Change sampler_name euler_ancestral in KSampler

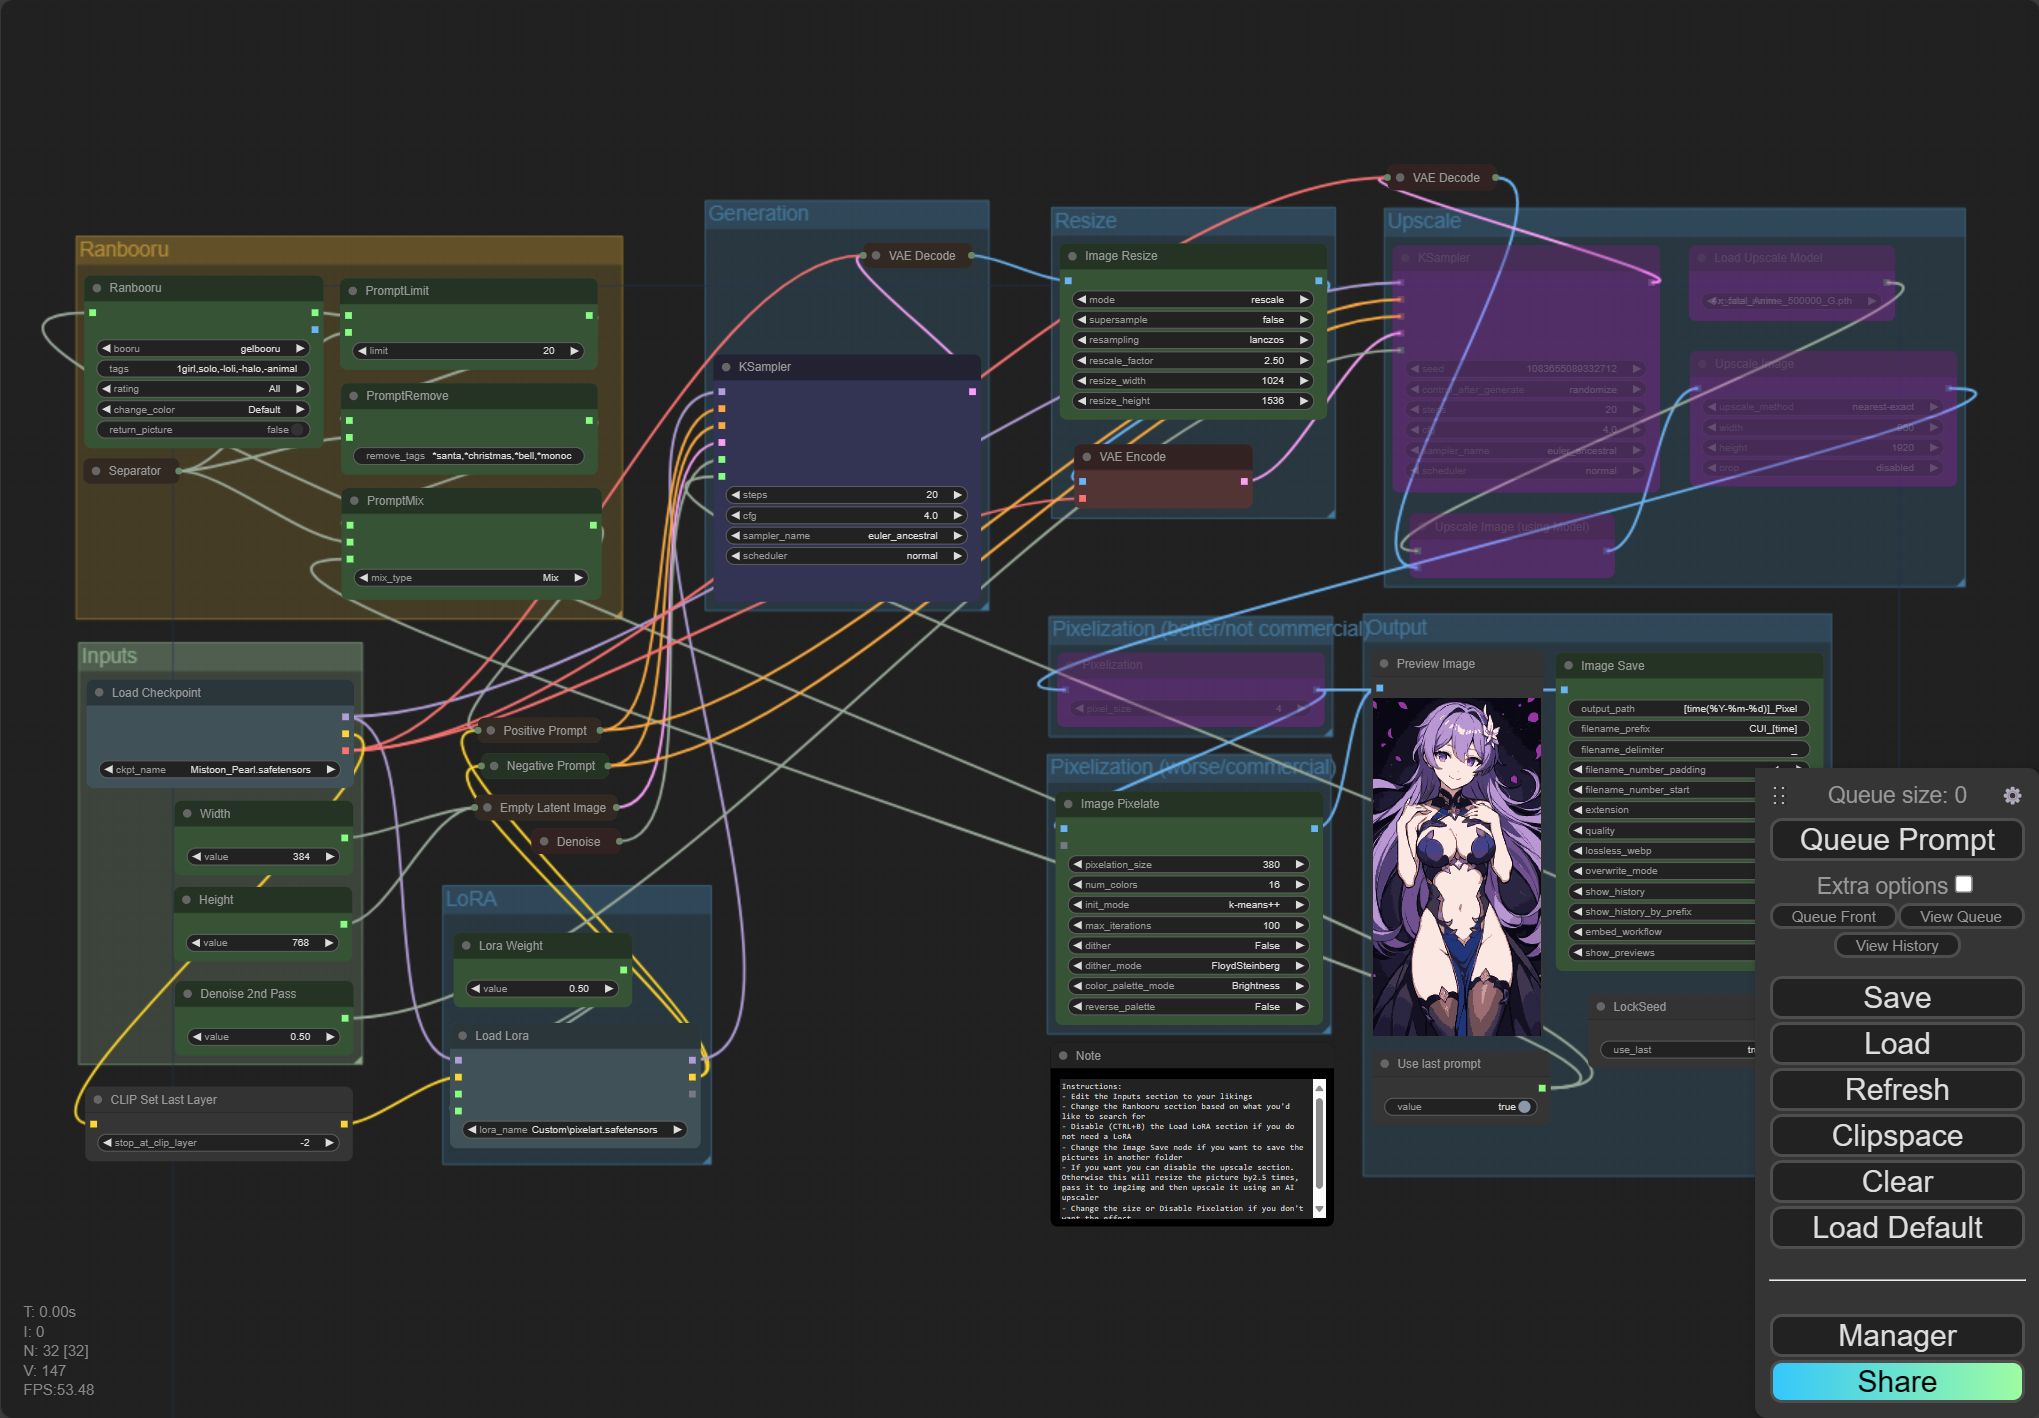point(846,536)
